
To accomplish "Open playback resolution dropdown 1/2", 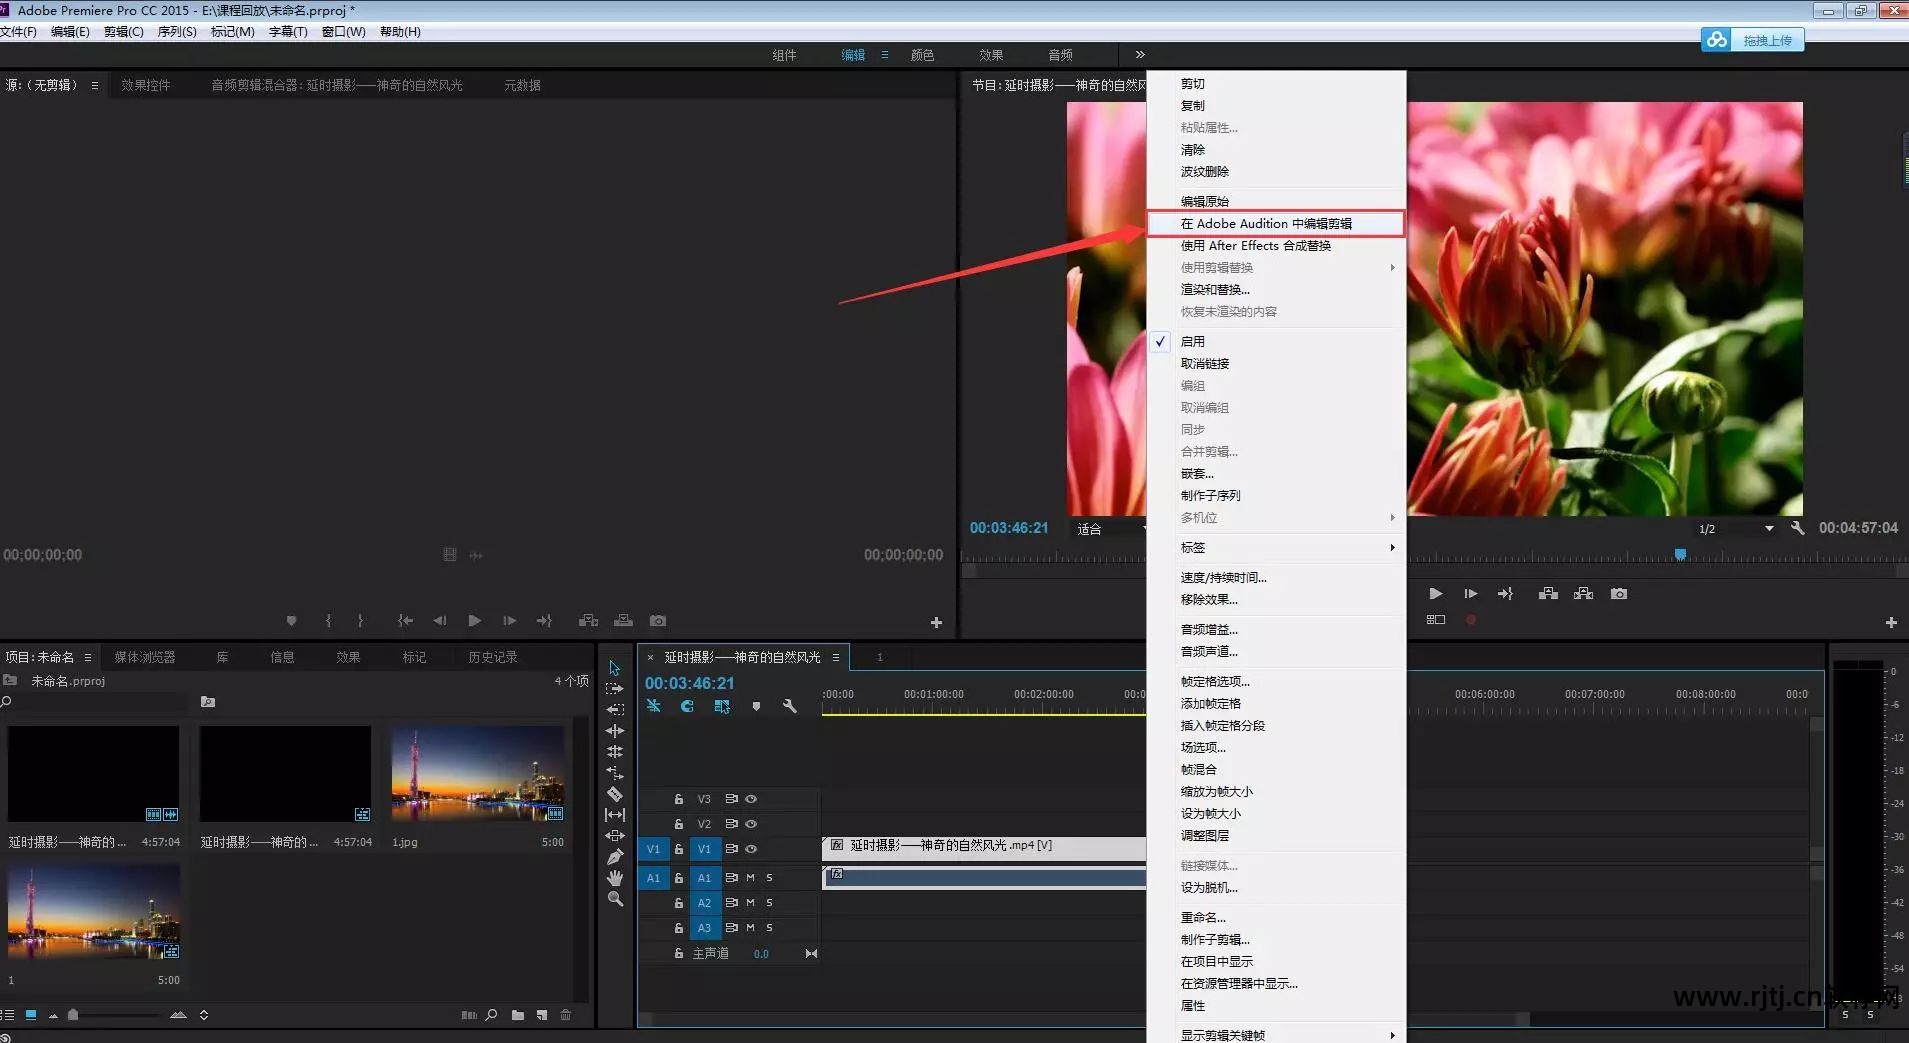I will coord(1735,529).
